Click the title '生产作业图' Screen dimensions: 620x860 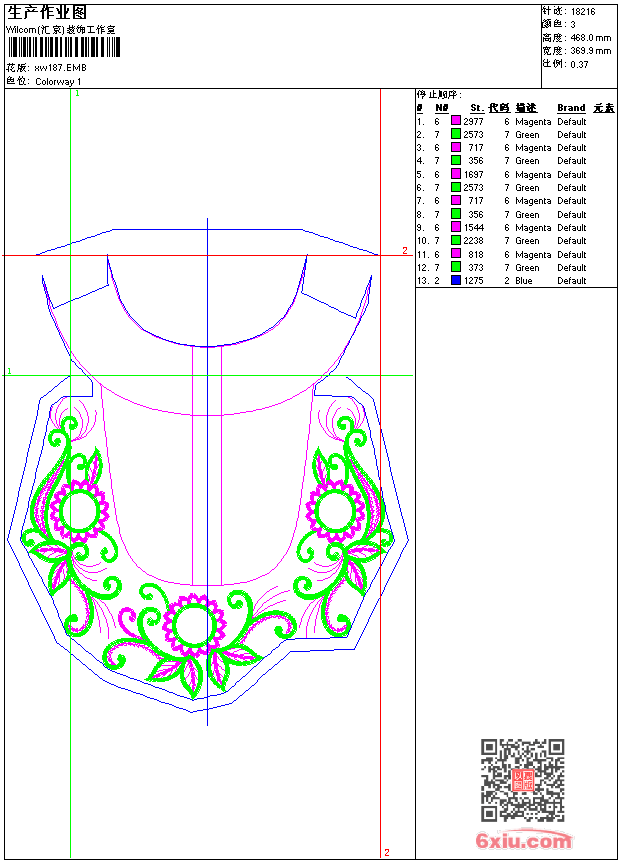click(x=46, y=13)
